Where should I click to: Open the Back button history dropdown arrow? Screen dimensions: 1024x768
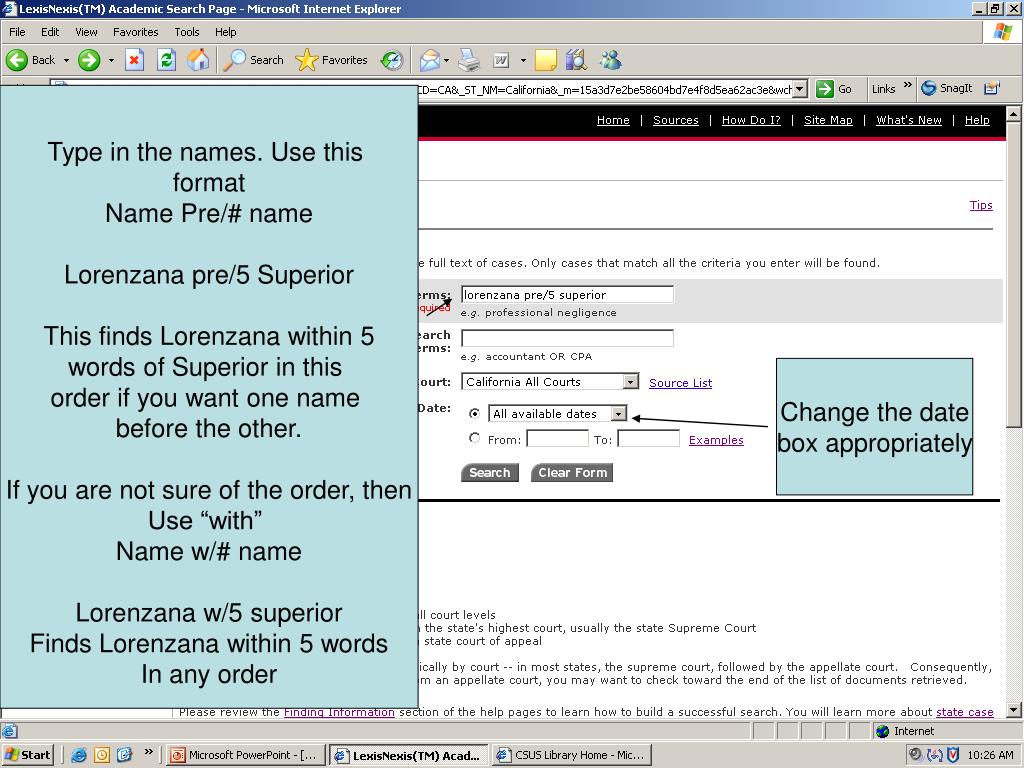[66, 60]
